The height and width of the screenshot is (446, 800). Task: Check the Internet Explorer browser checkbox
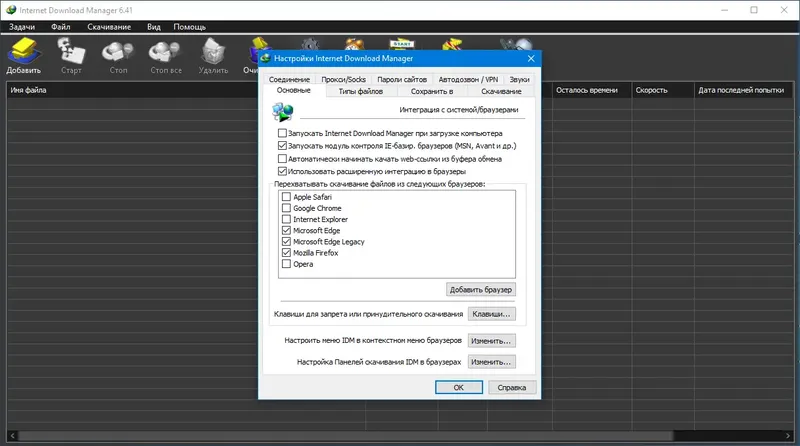(286, 219)
